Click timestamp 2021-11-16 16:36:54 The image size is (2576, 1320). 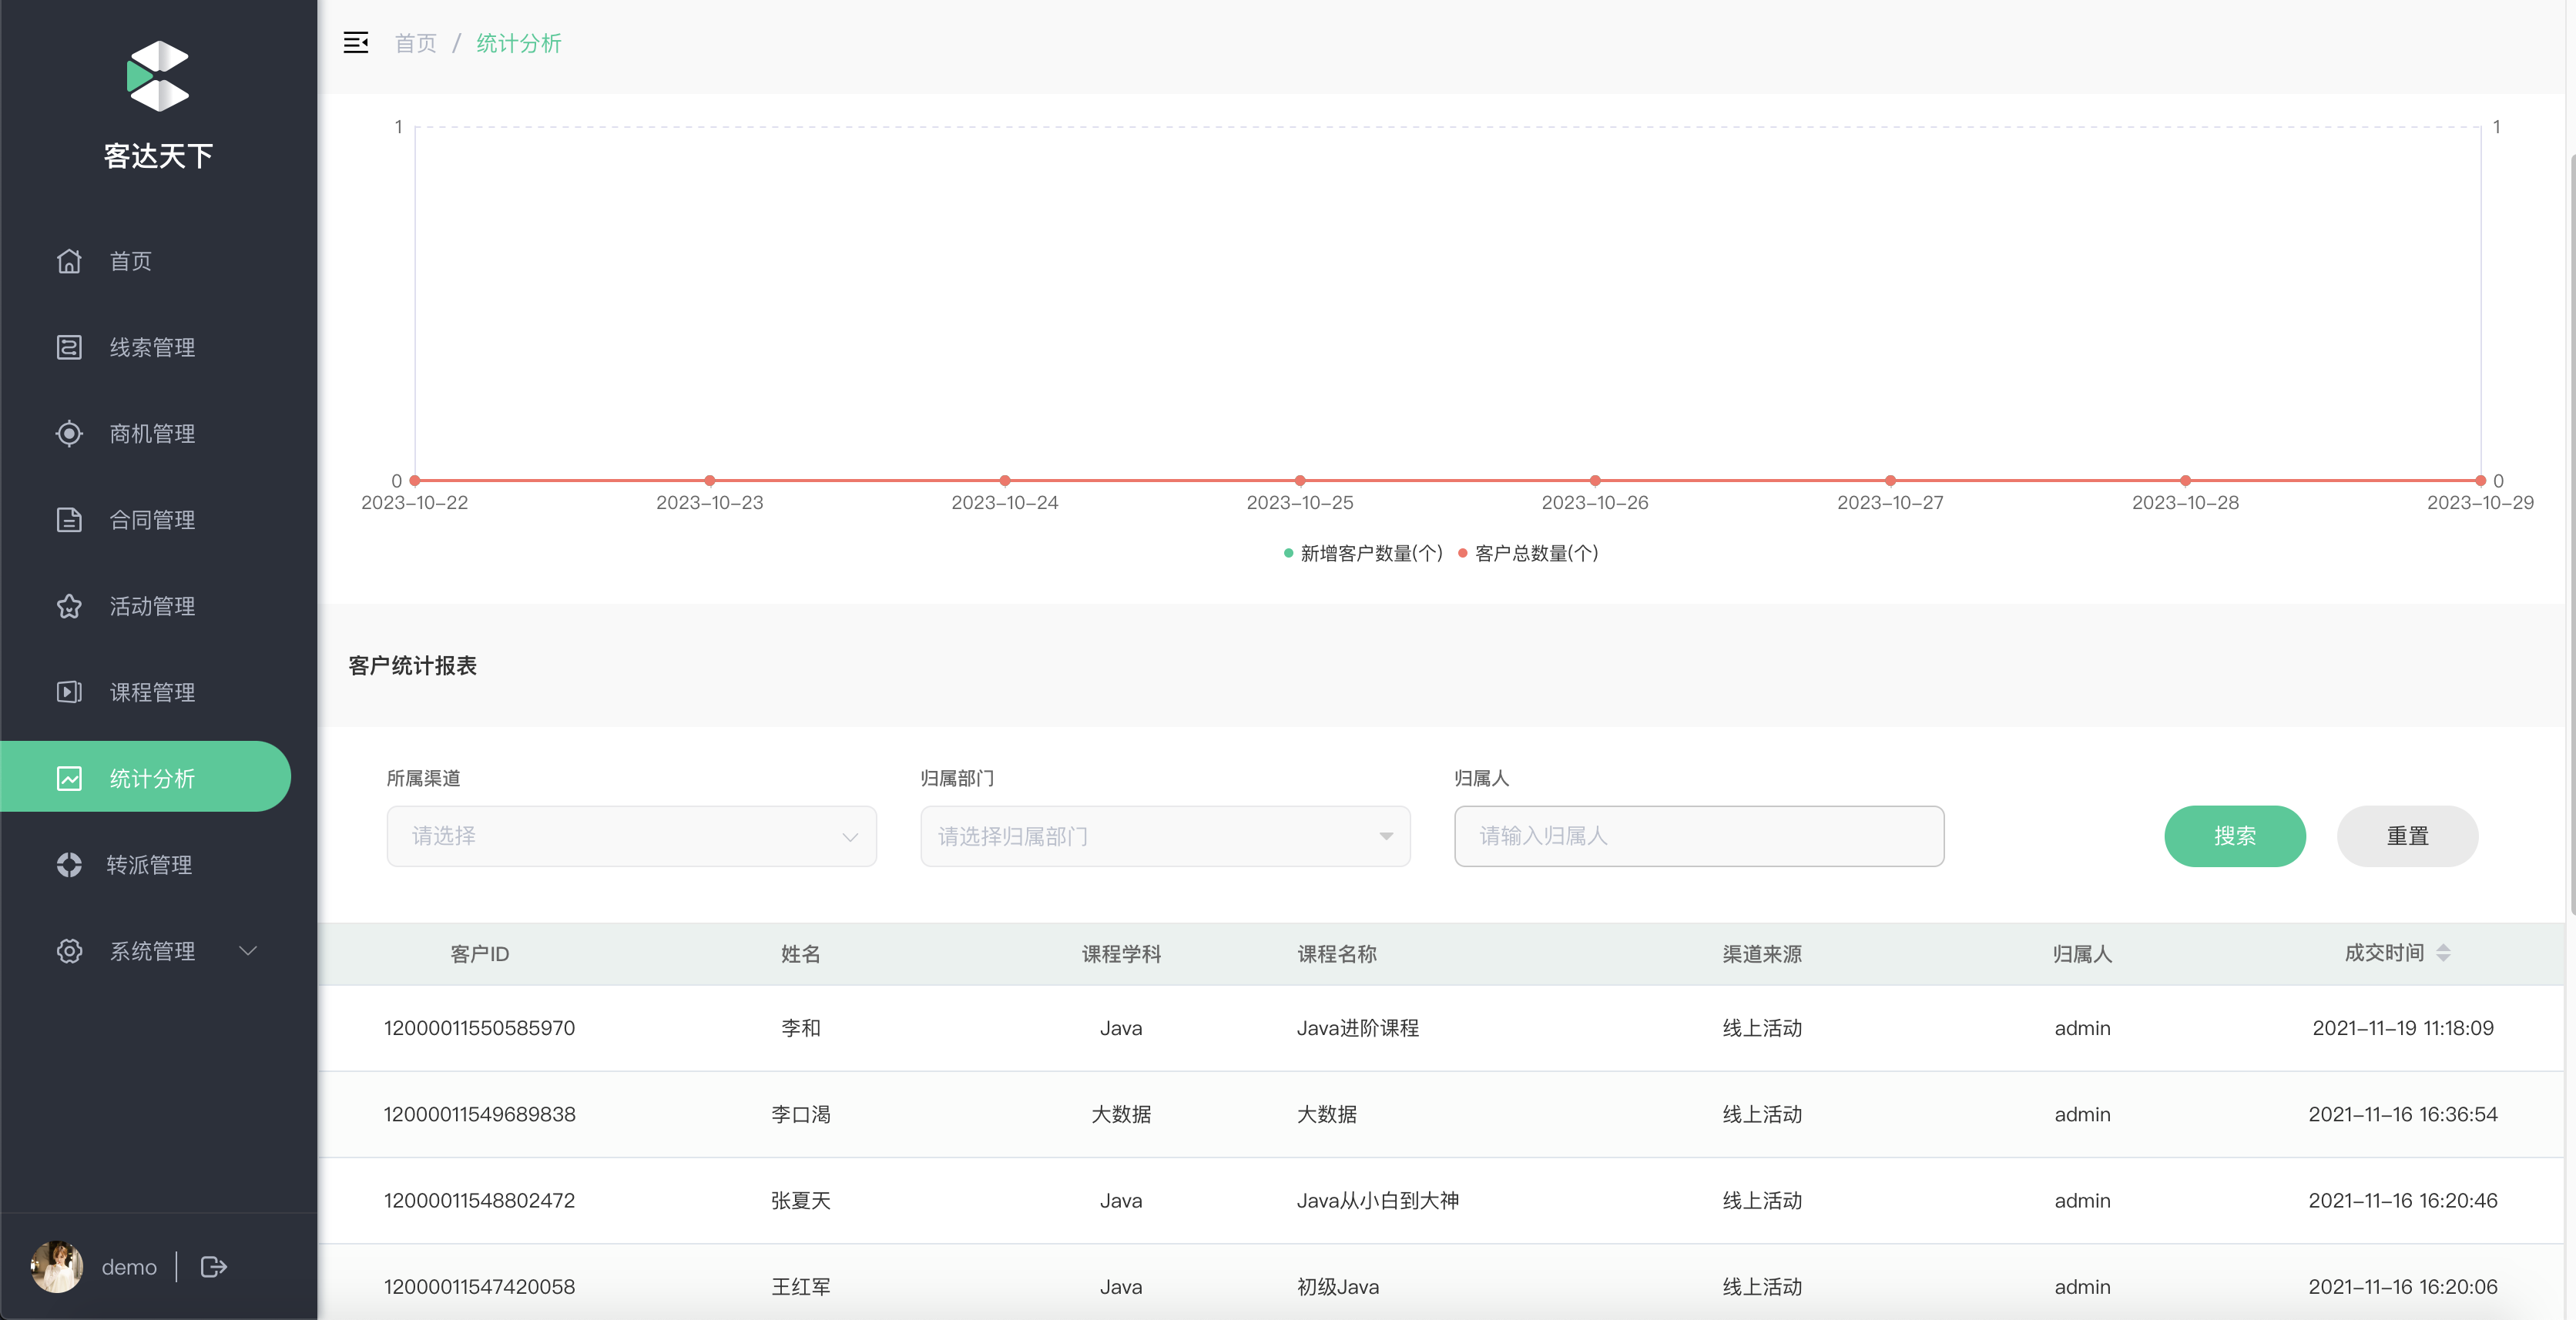tap(2403, 1114)
